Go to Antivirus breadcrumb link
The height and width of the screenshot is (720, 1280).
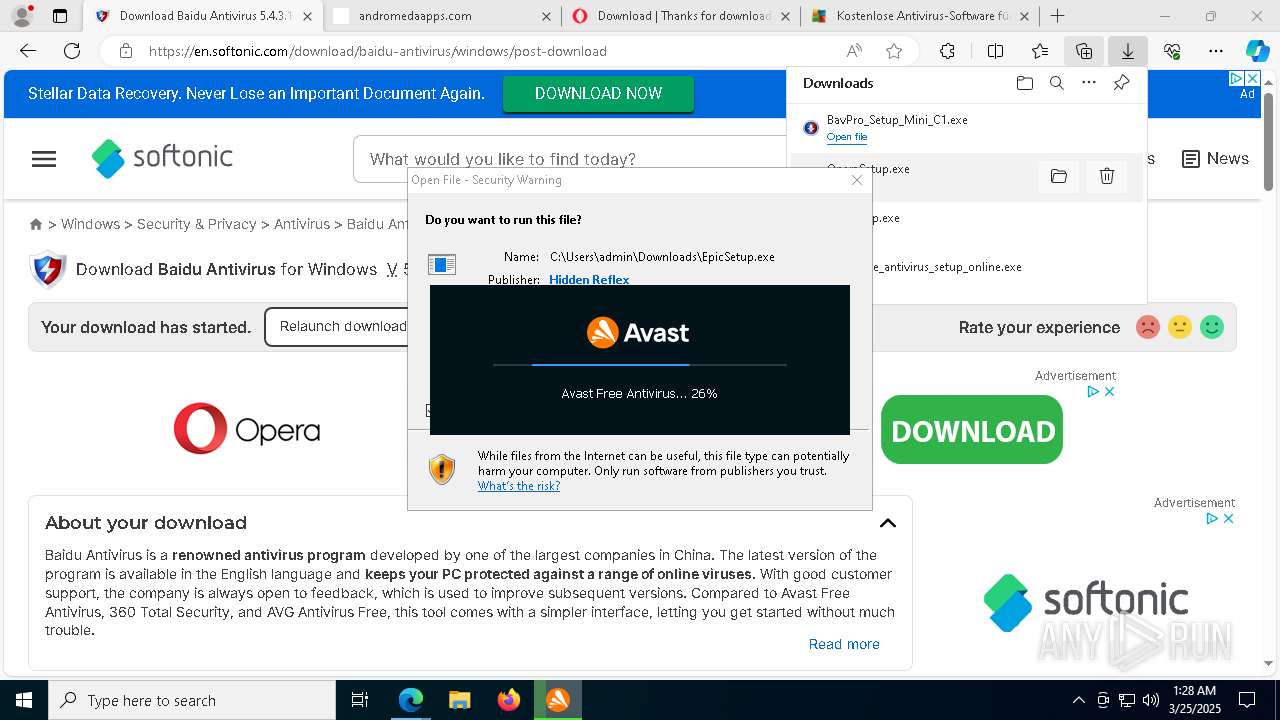pos(301,224)
